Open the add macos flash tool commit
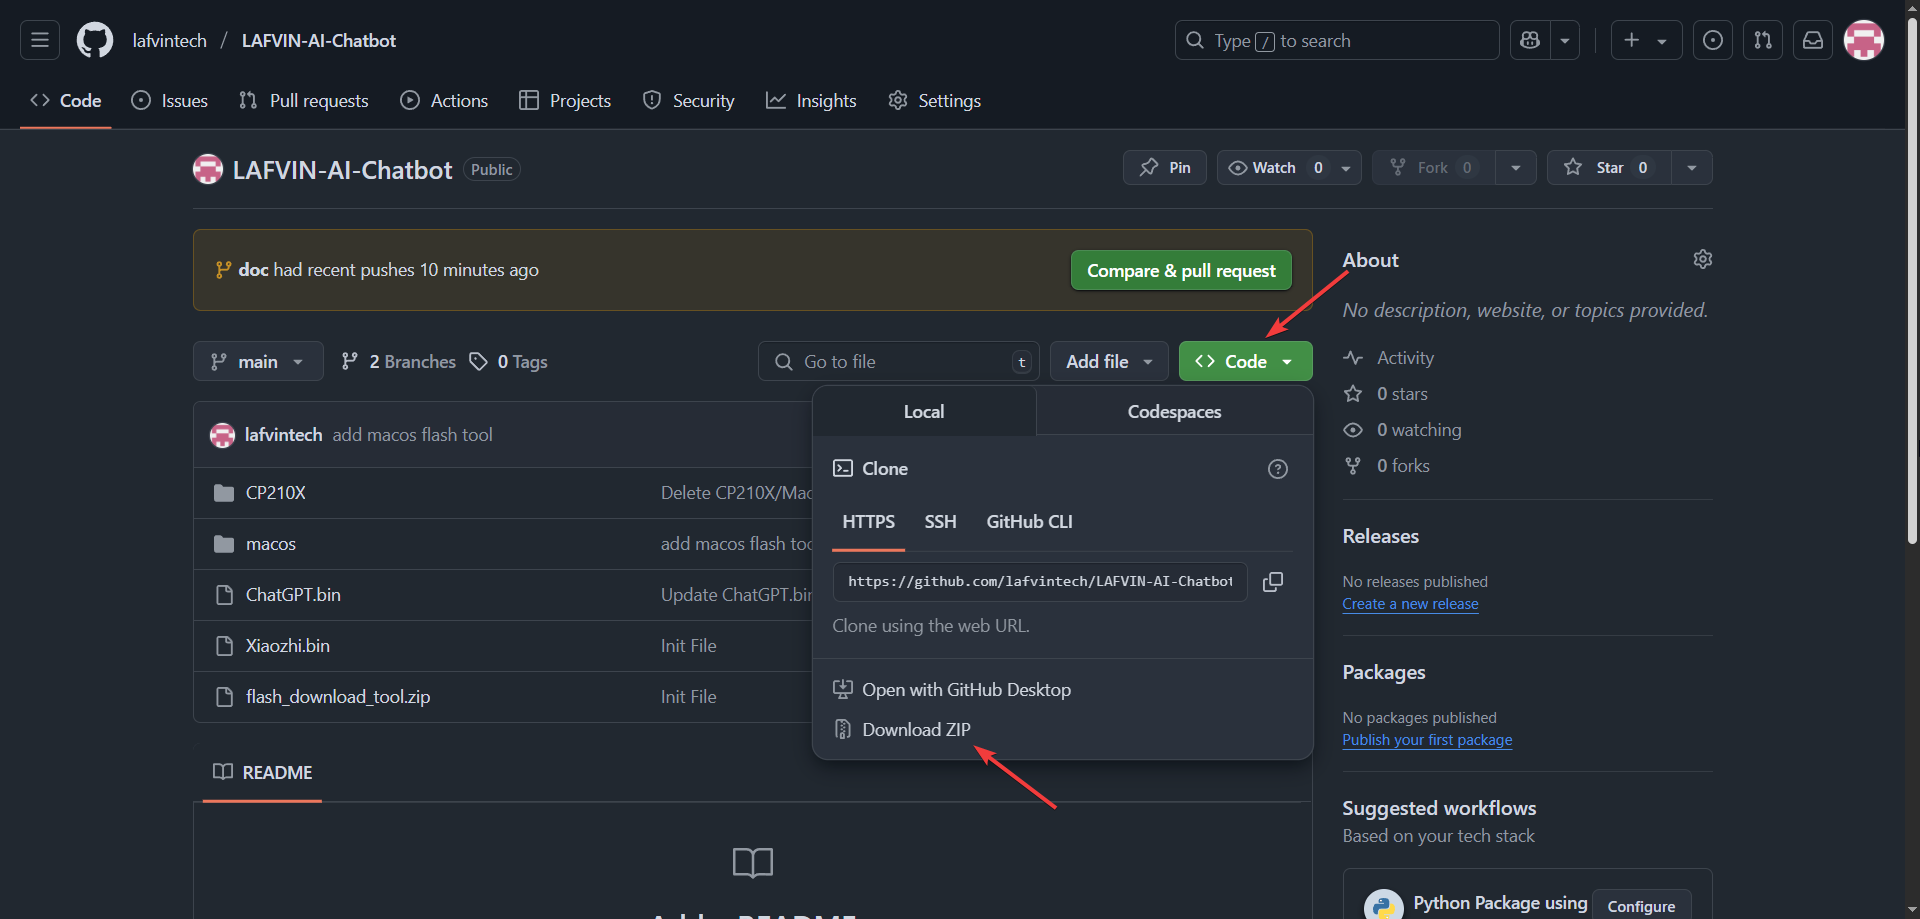Image resolution: width=1920 pixels, height=919 pixels. (x=412, y=435)
